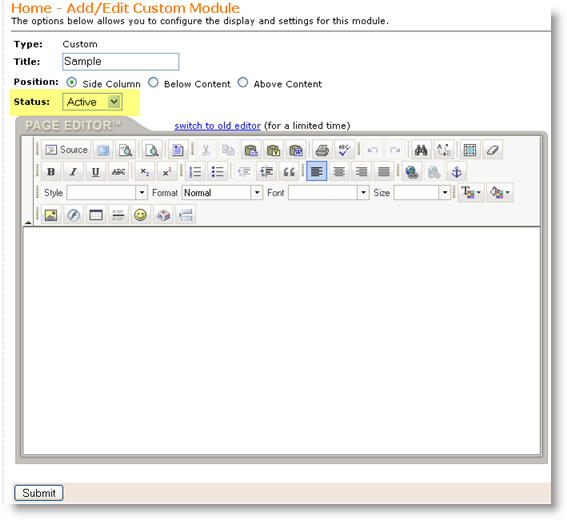Open the text color picker
567x520 pixels.
click(470, 192)
